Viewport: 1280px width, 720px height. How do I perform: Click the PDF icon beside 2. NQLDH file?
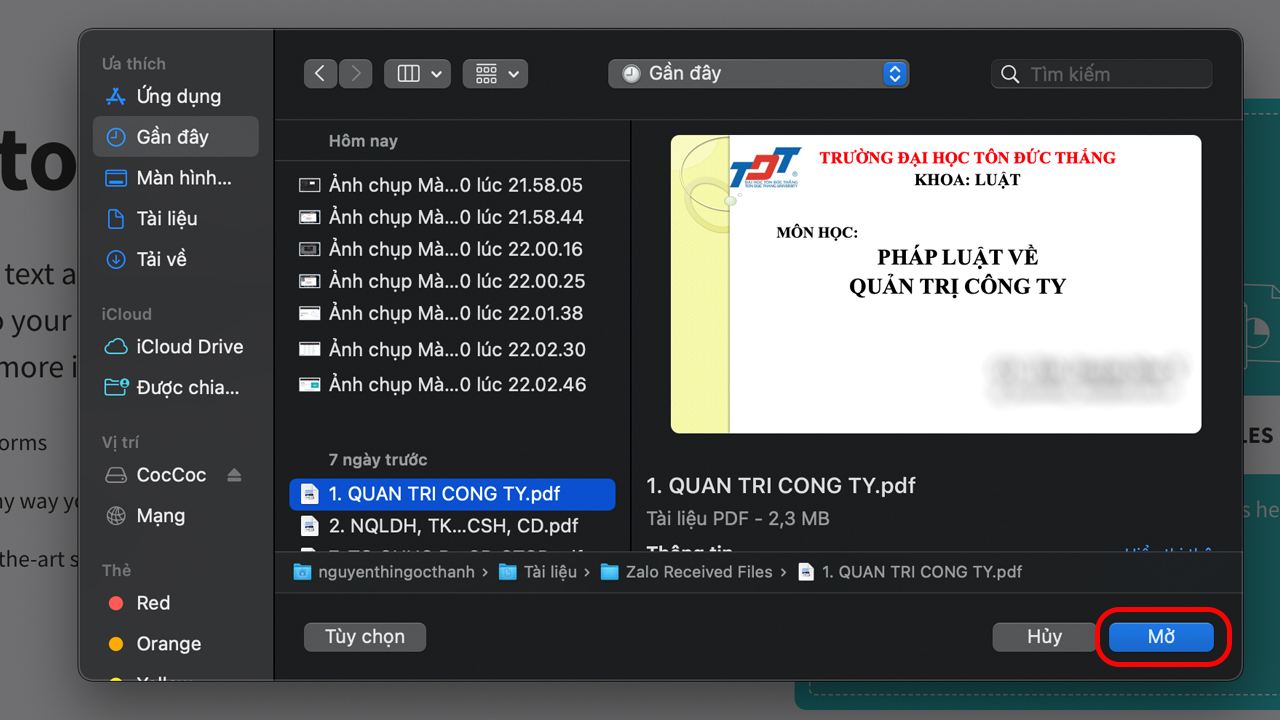[x=310, y=526]
